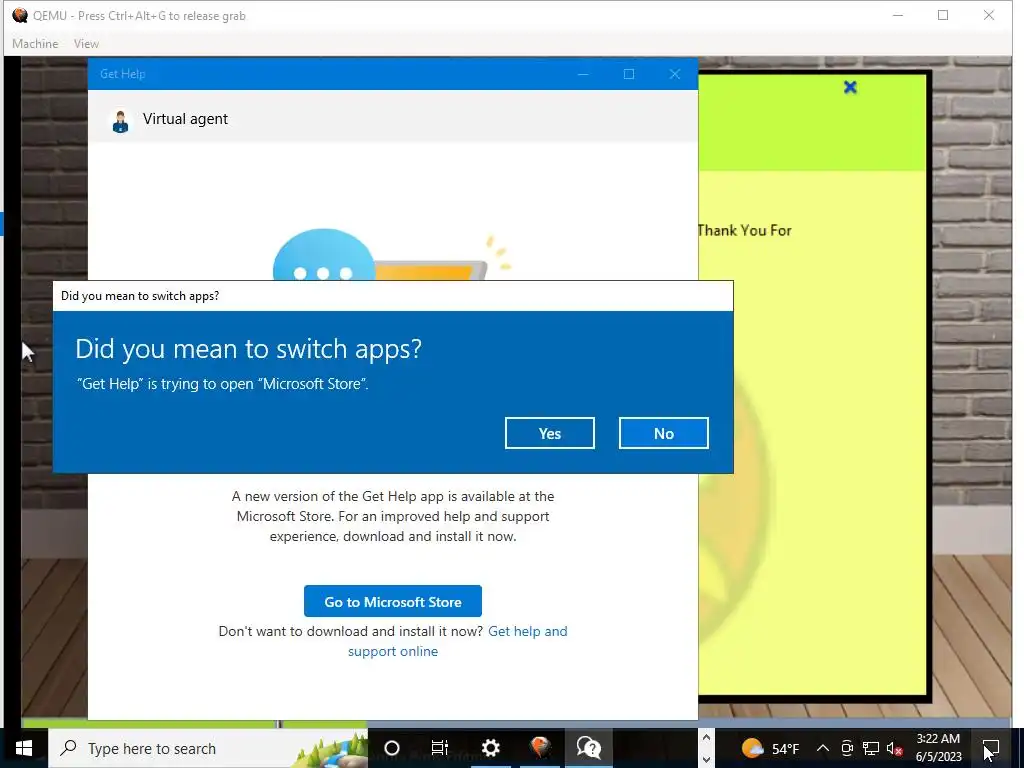Viewport: 1024px width, 768px height.
Task: Close the yellow window with blue X
Action: pos(850,87)
